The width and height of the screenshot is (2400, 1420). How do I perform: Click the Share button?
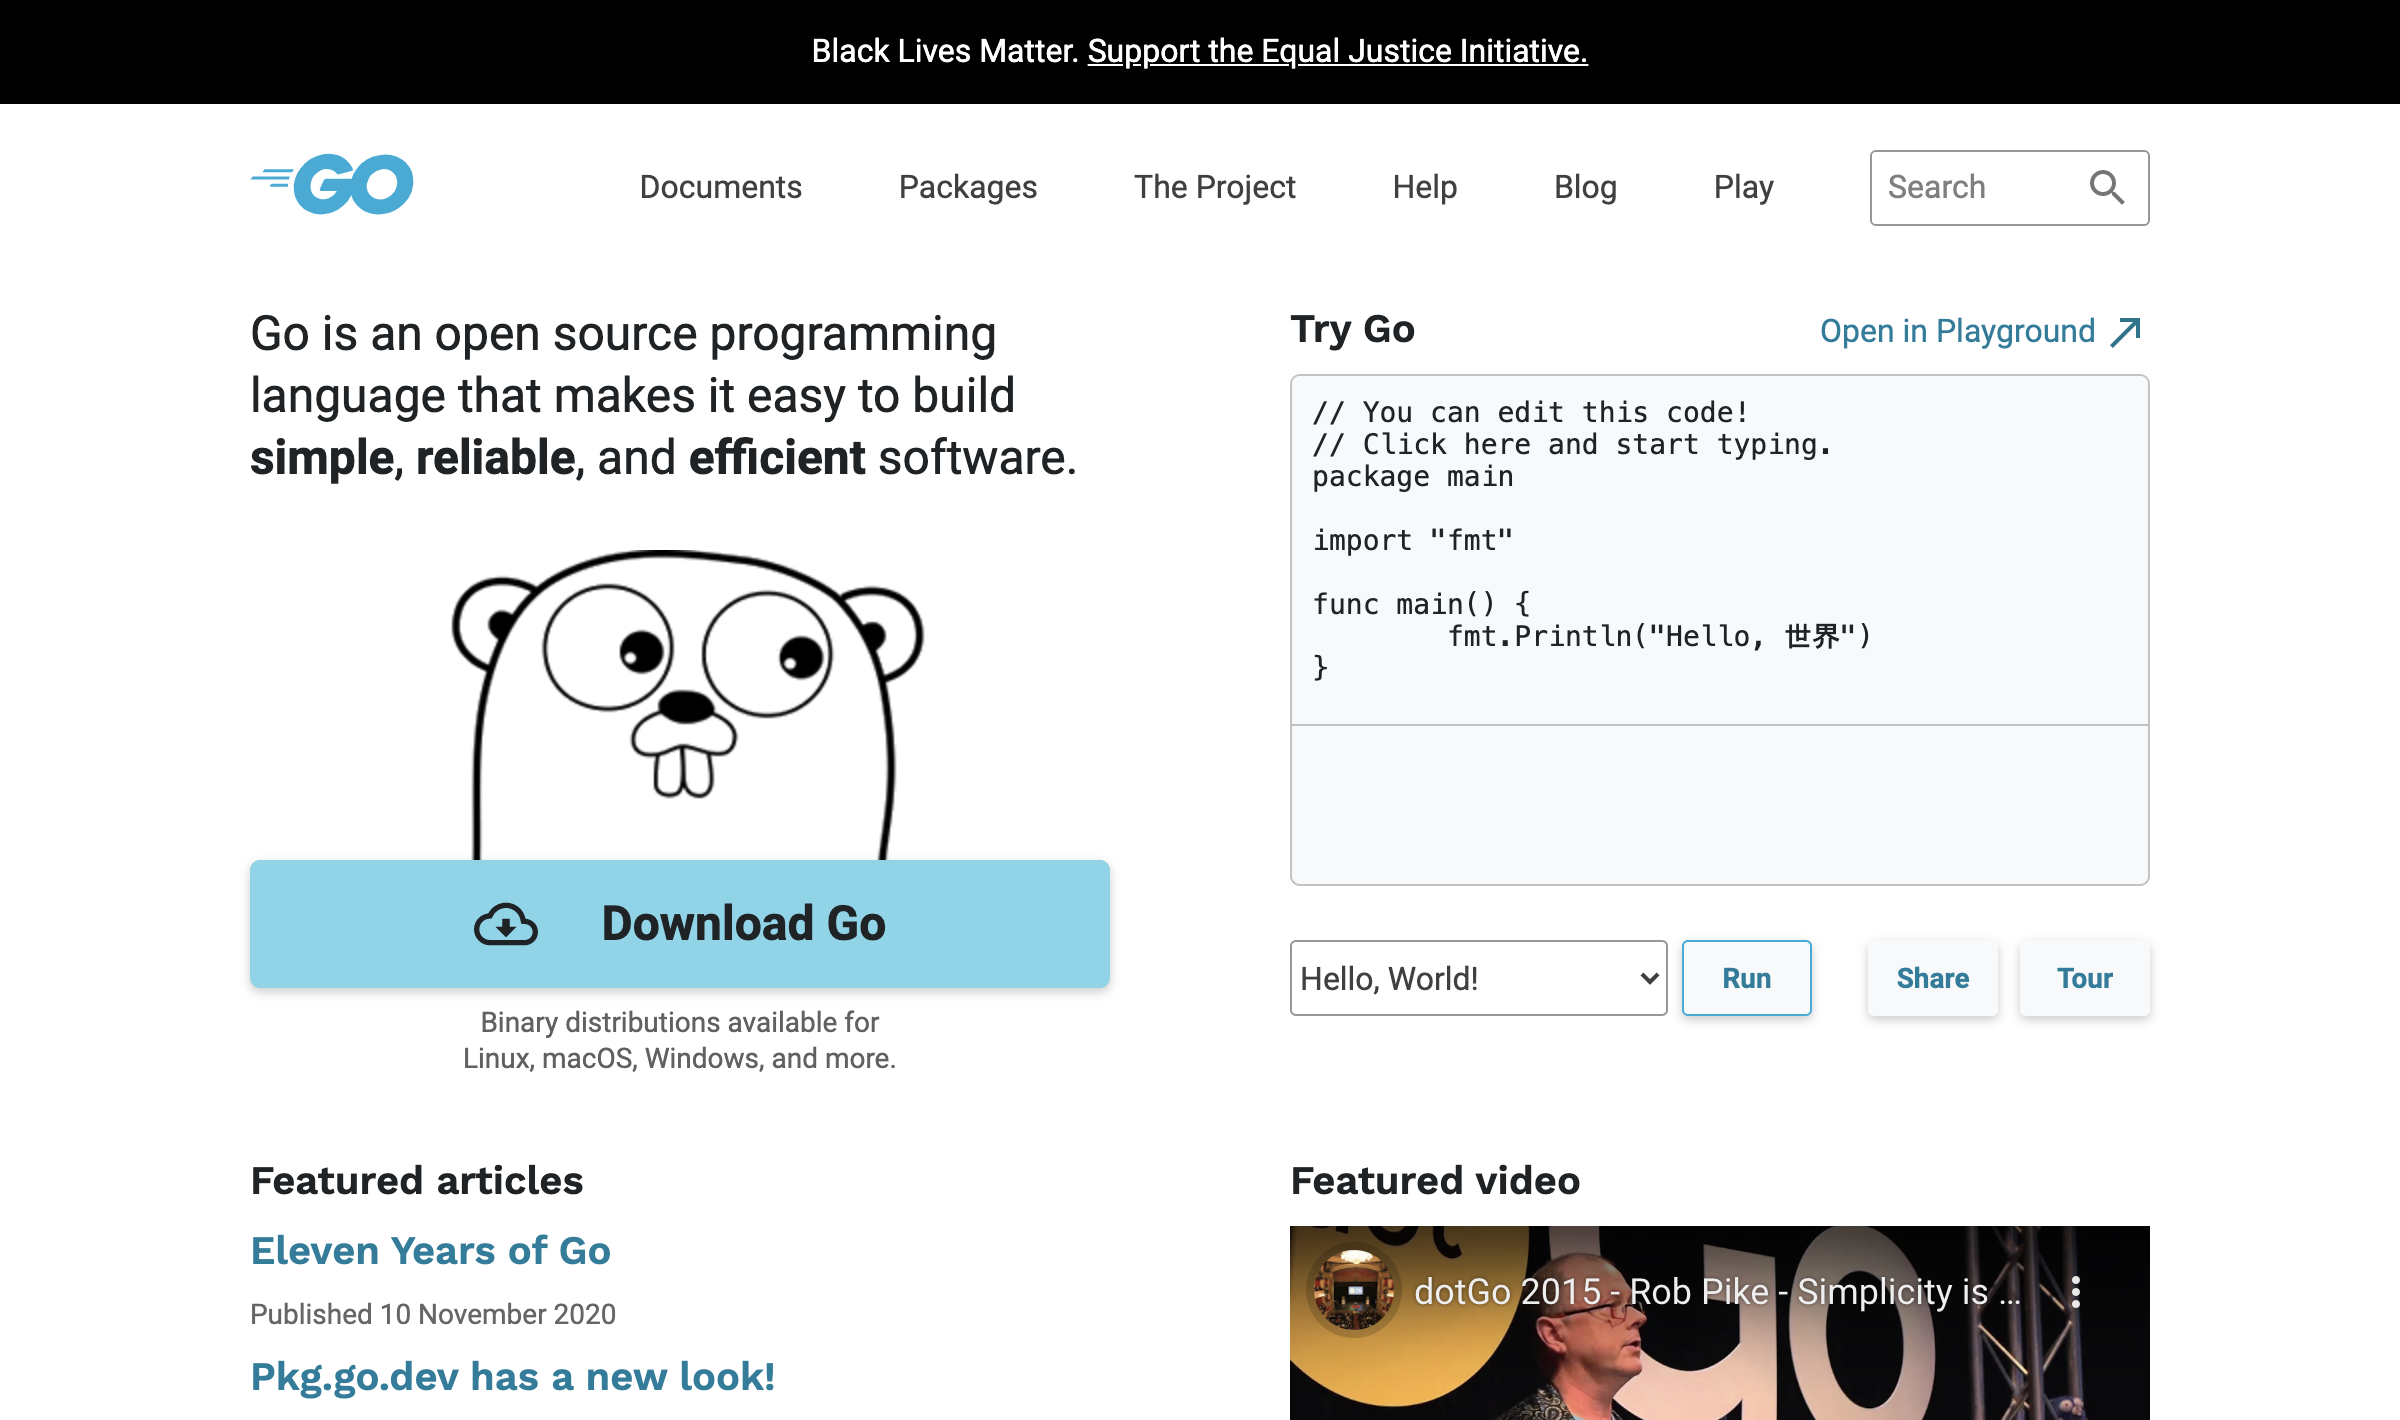point(1932,978)
